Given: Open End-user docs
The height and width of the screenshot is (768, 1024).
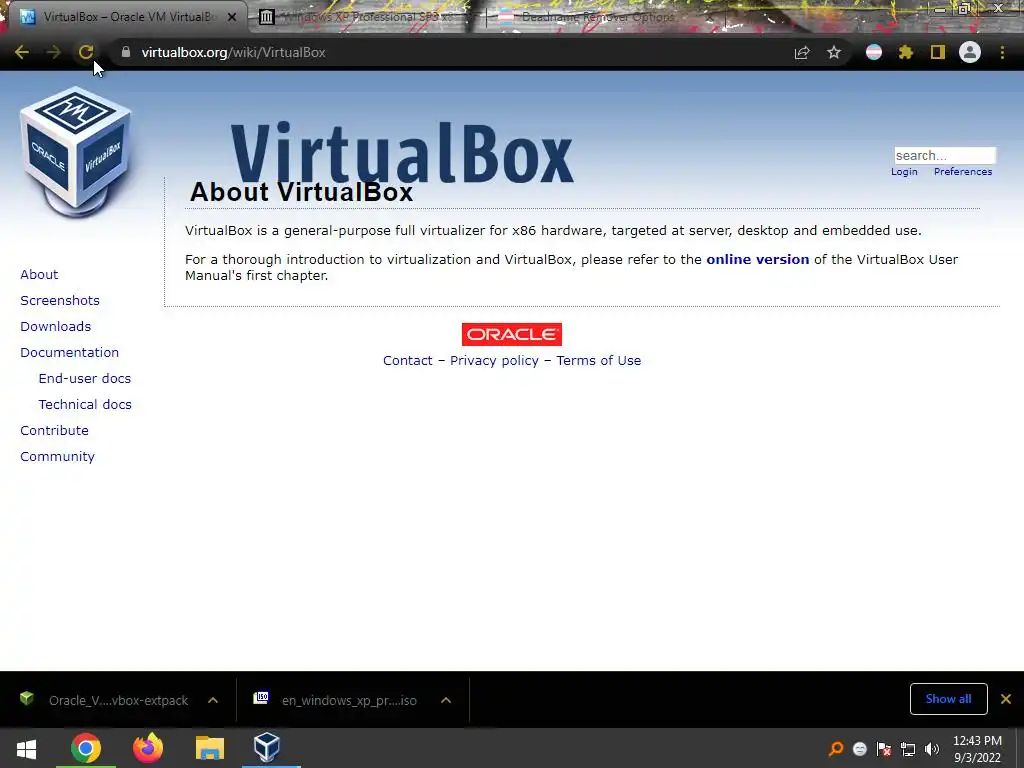Looking at the screenshot, I should (85, 379).
